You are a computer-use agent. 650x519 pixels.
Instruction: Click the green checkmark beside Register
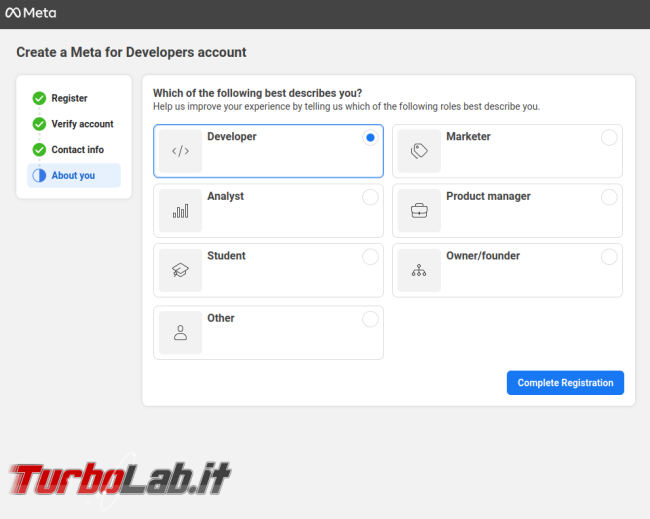coord(39,98)
